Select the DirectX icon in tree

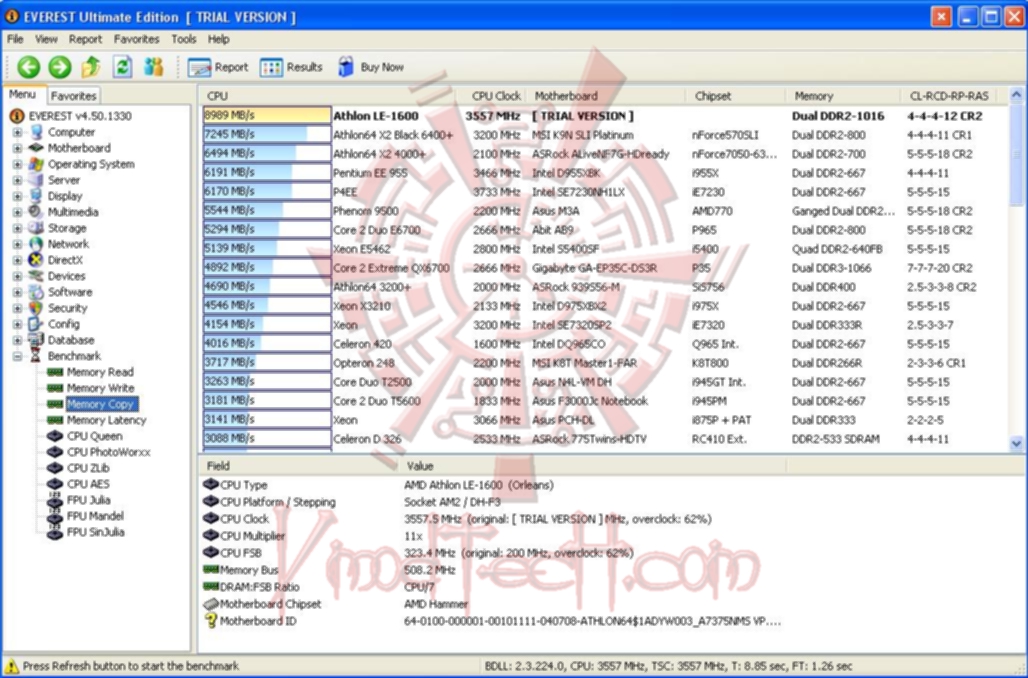(x=36, y=260)
